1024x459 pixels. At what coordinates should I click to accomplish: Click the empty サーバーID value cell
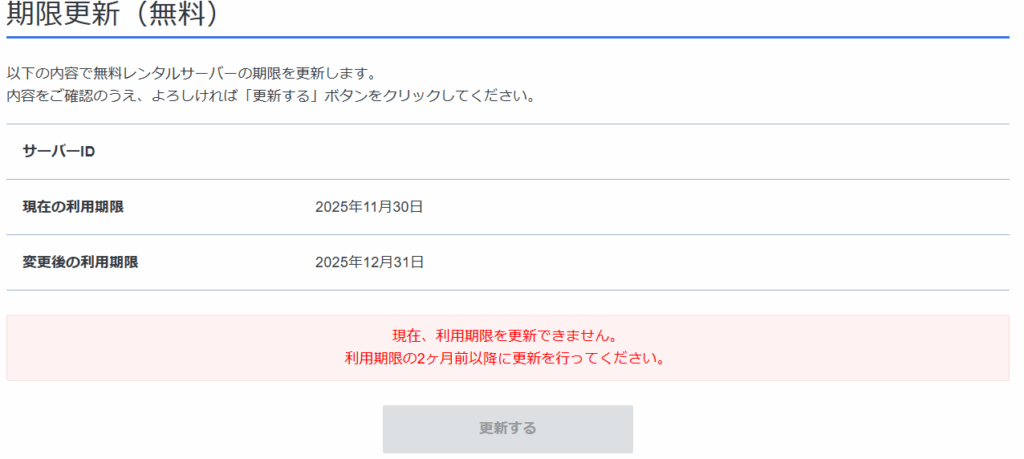tap(600, 152)
